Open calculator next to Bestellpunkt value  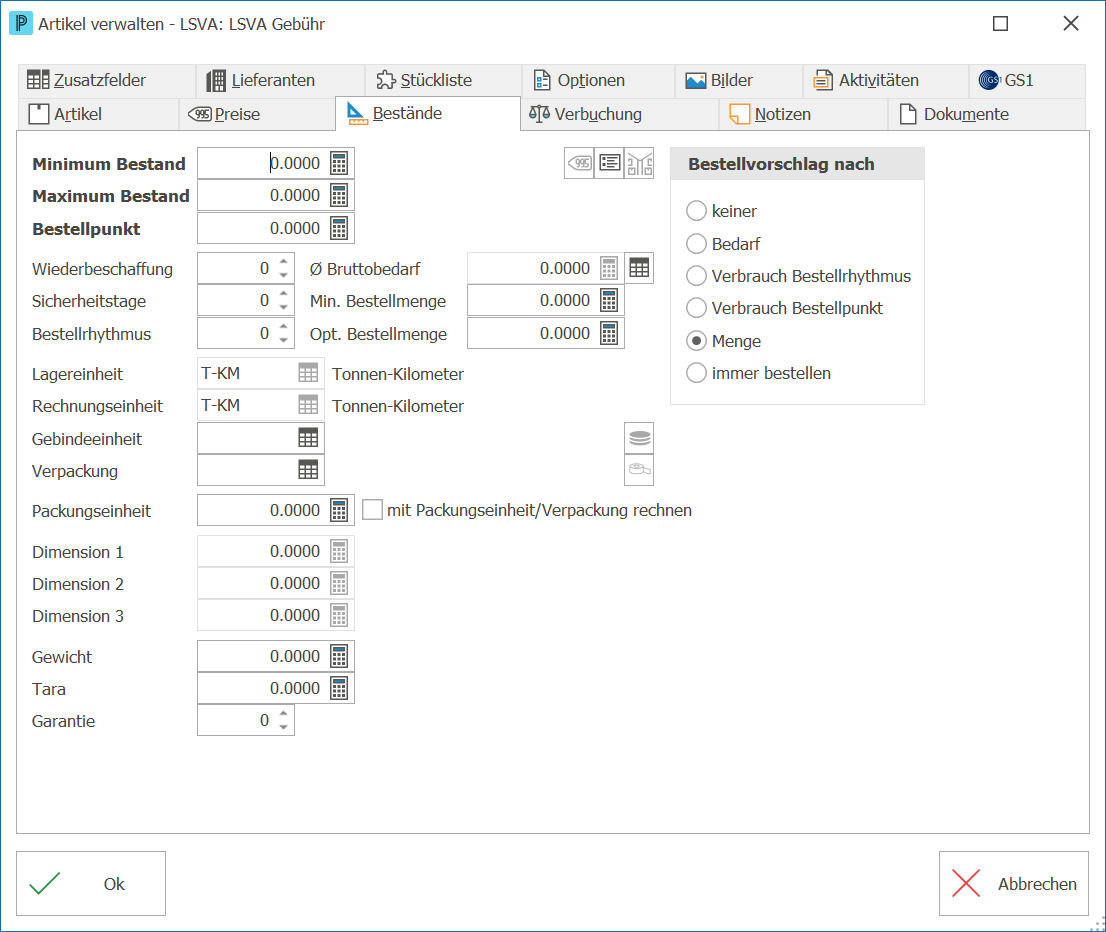tap(339, 229)
